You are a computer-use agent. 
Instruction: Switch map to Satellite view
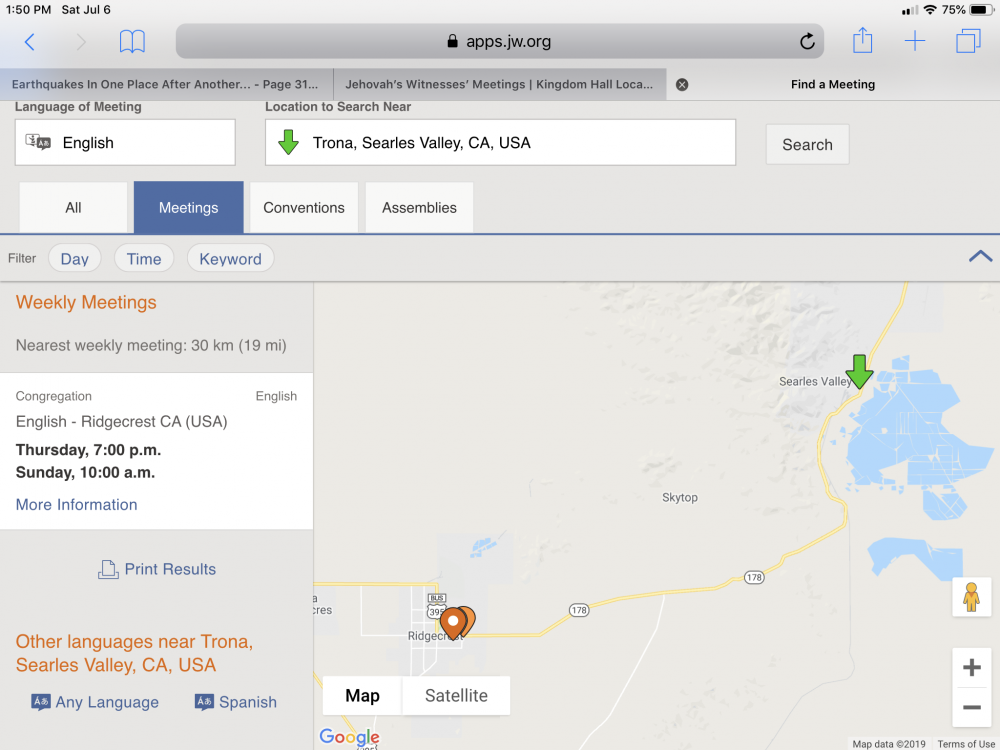tap(456, 696)
